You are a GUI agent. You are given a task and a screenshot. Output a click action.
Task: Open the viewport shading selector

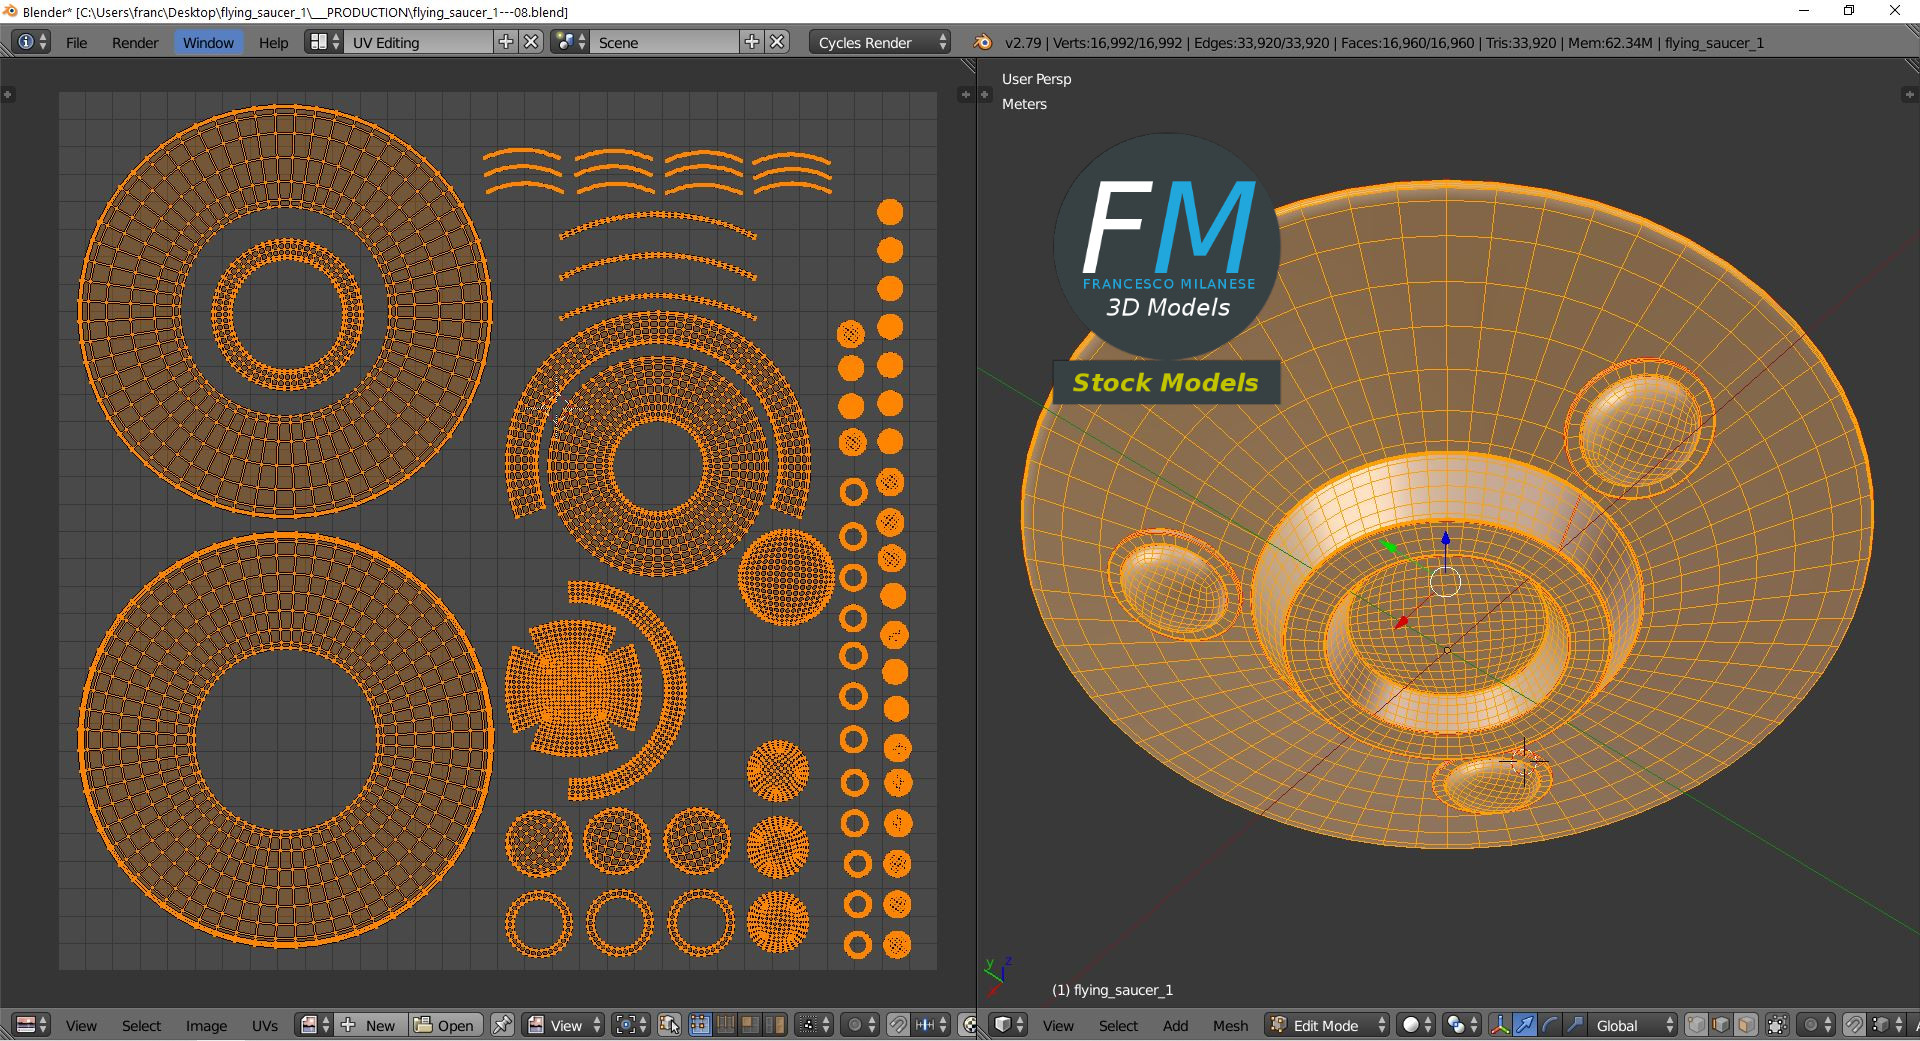tap(1416, 1025)
